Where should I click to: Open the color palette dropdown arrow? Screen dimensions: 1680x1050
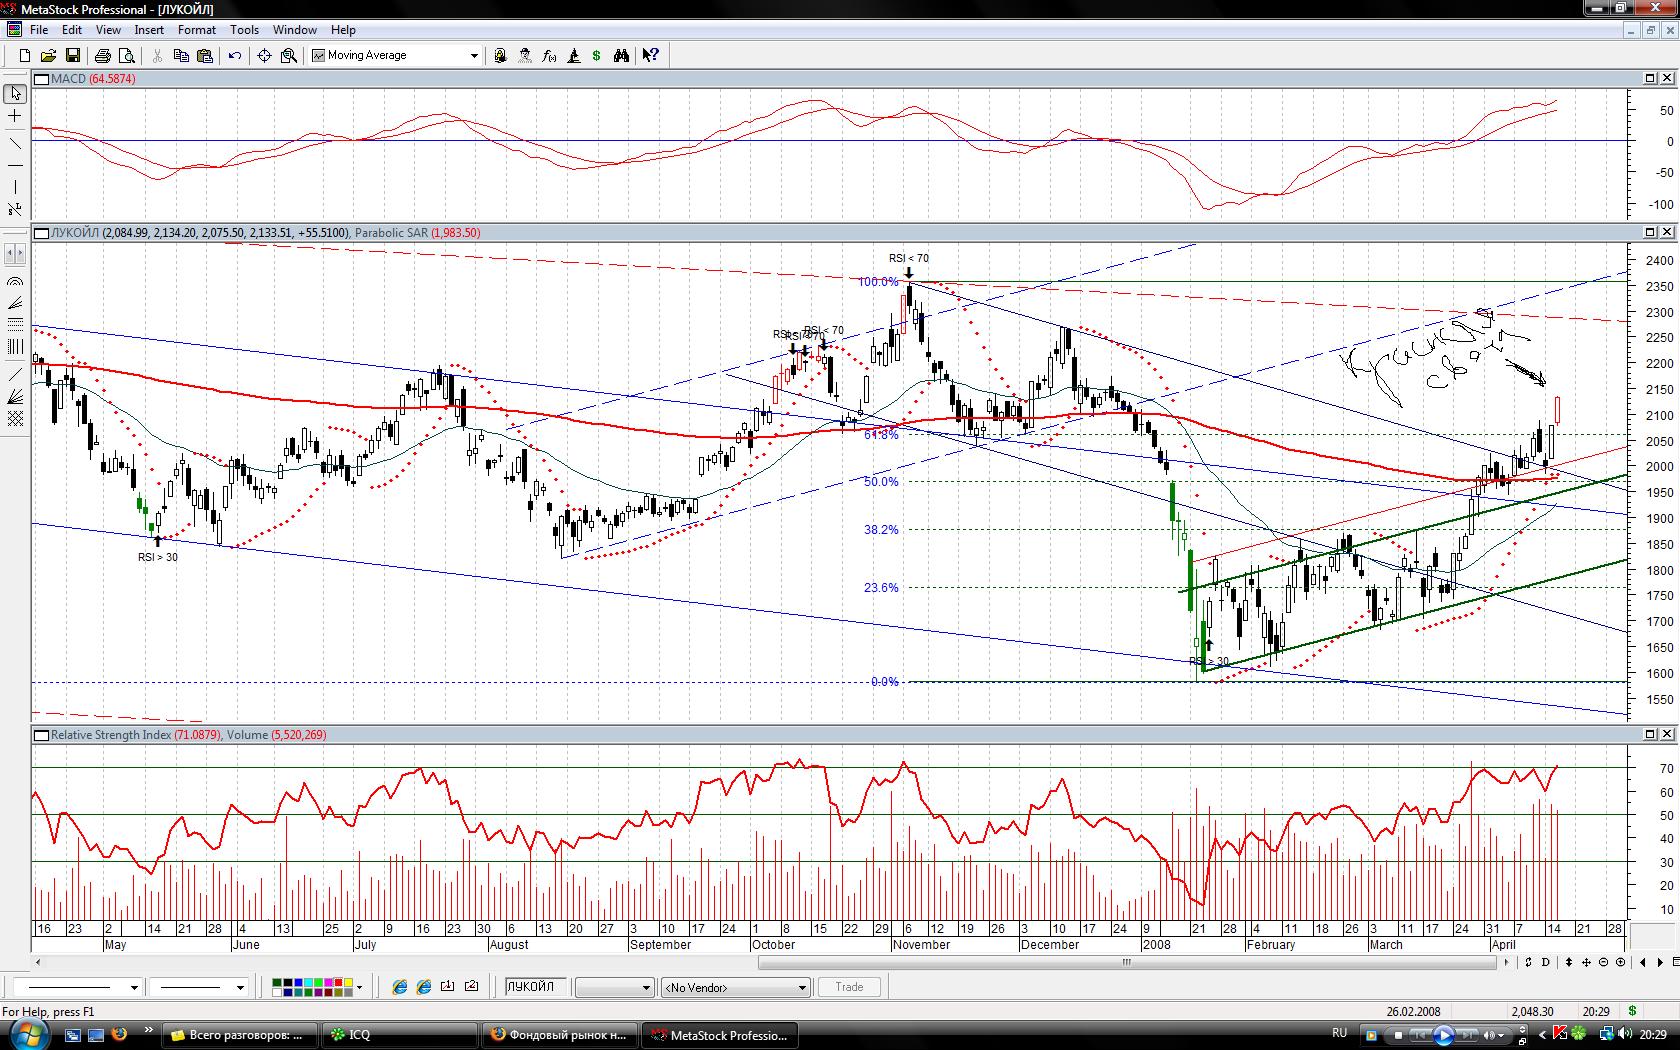pos(359,988)
